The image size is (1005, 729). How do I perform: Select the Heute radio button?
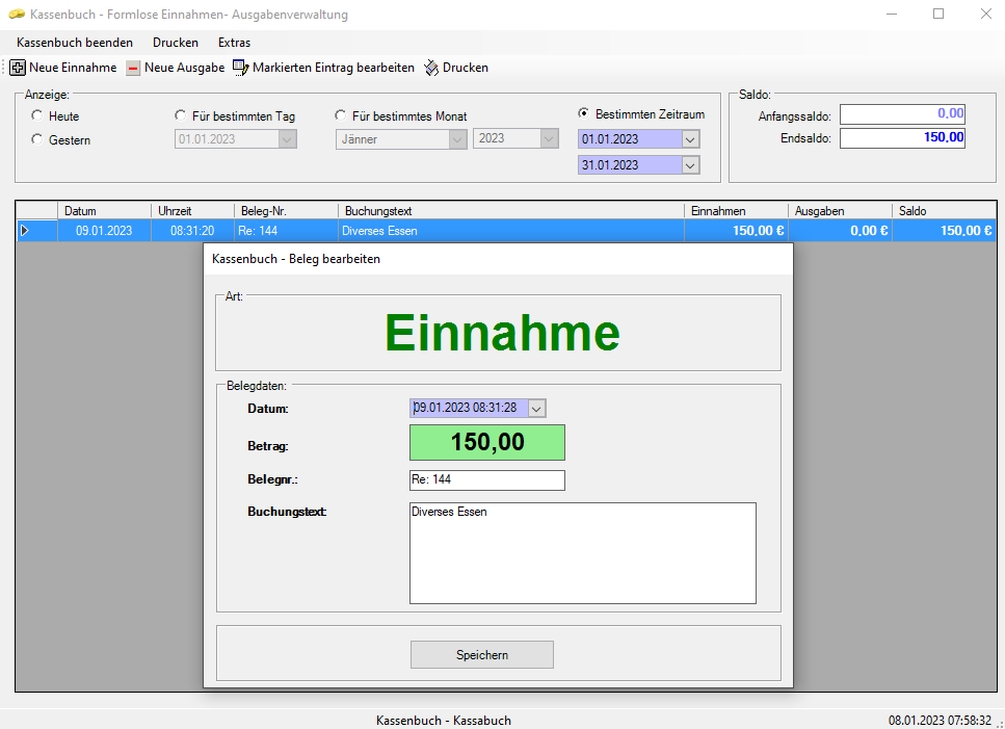coord(37,115)
